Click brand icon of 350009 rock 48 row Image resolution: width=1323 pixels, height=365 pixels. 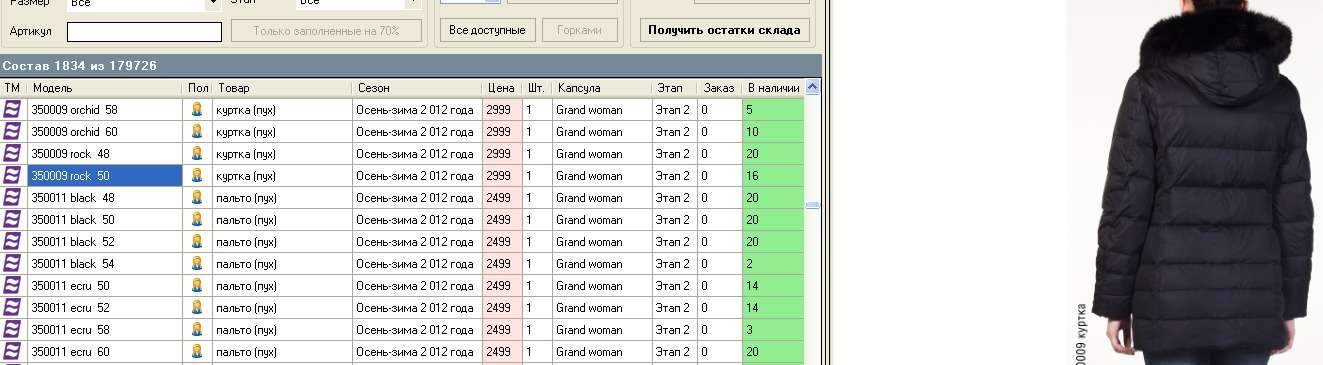click(x=12, y=153)
